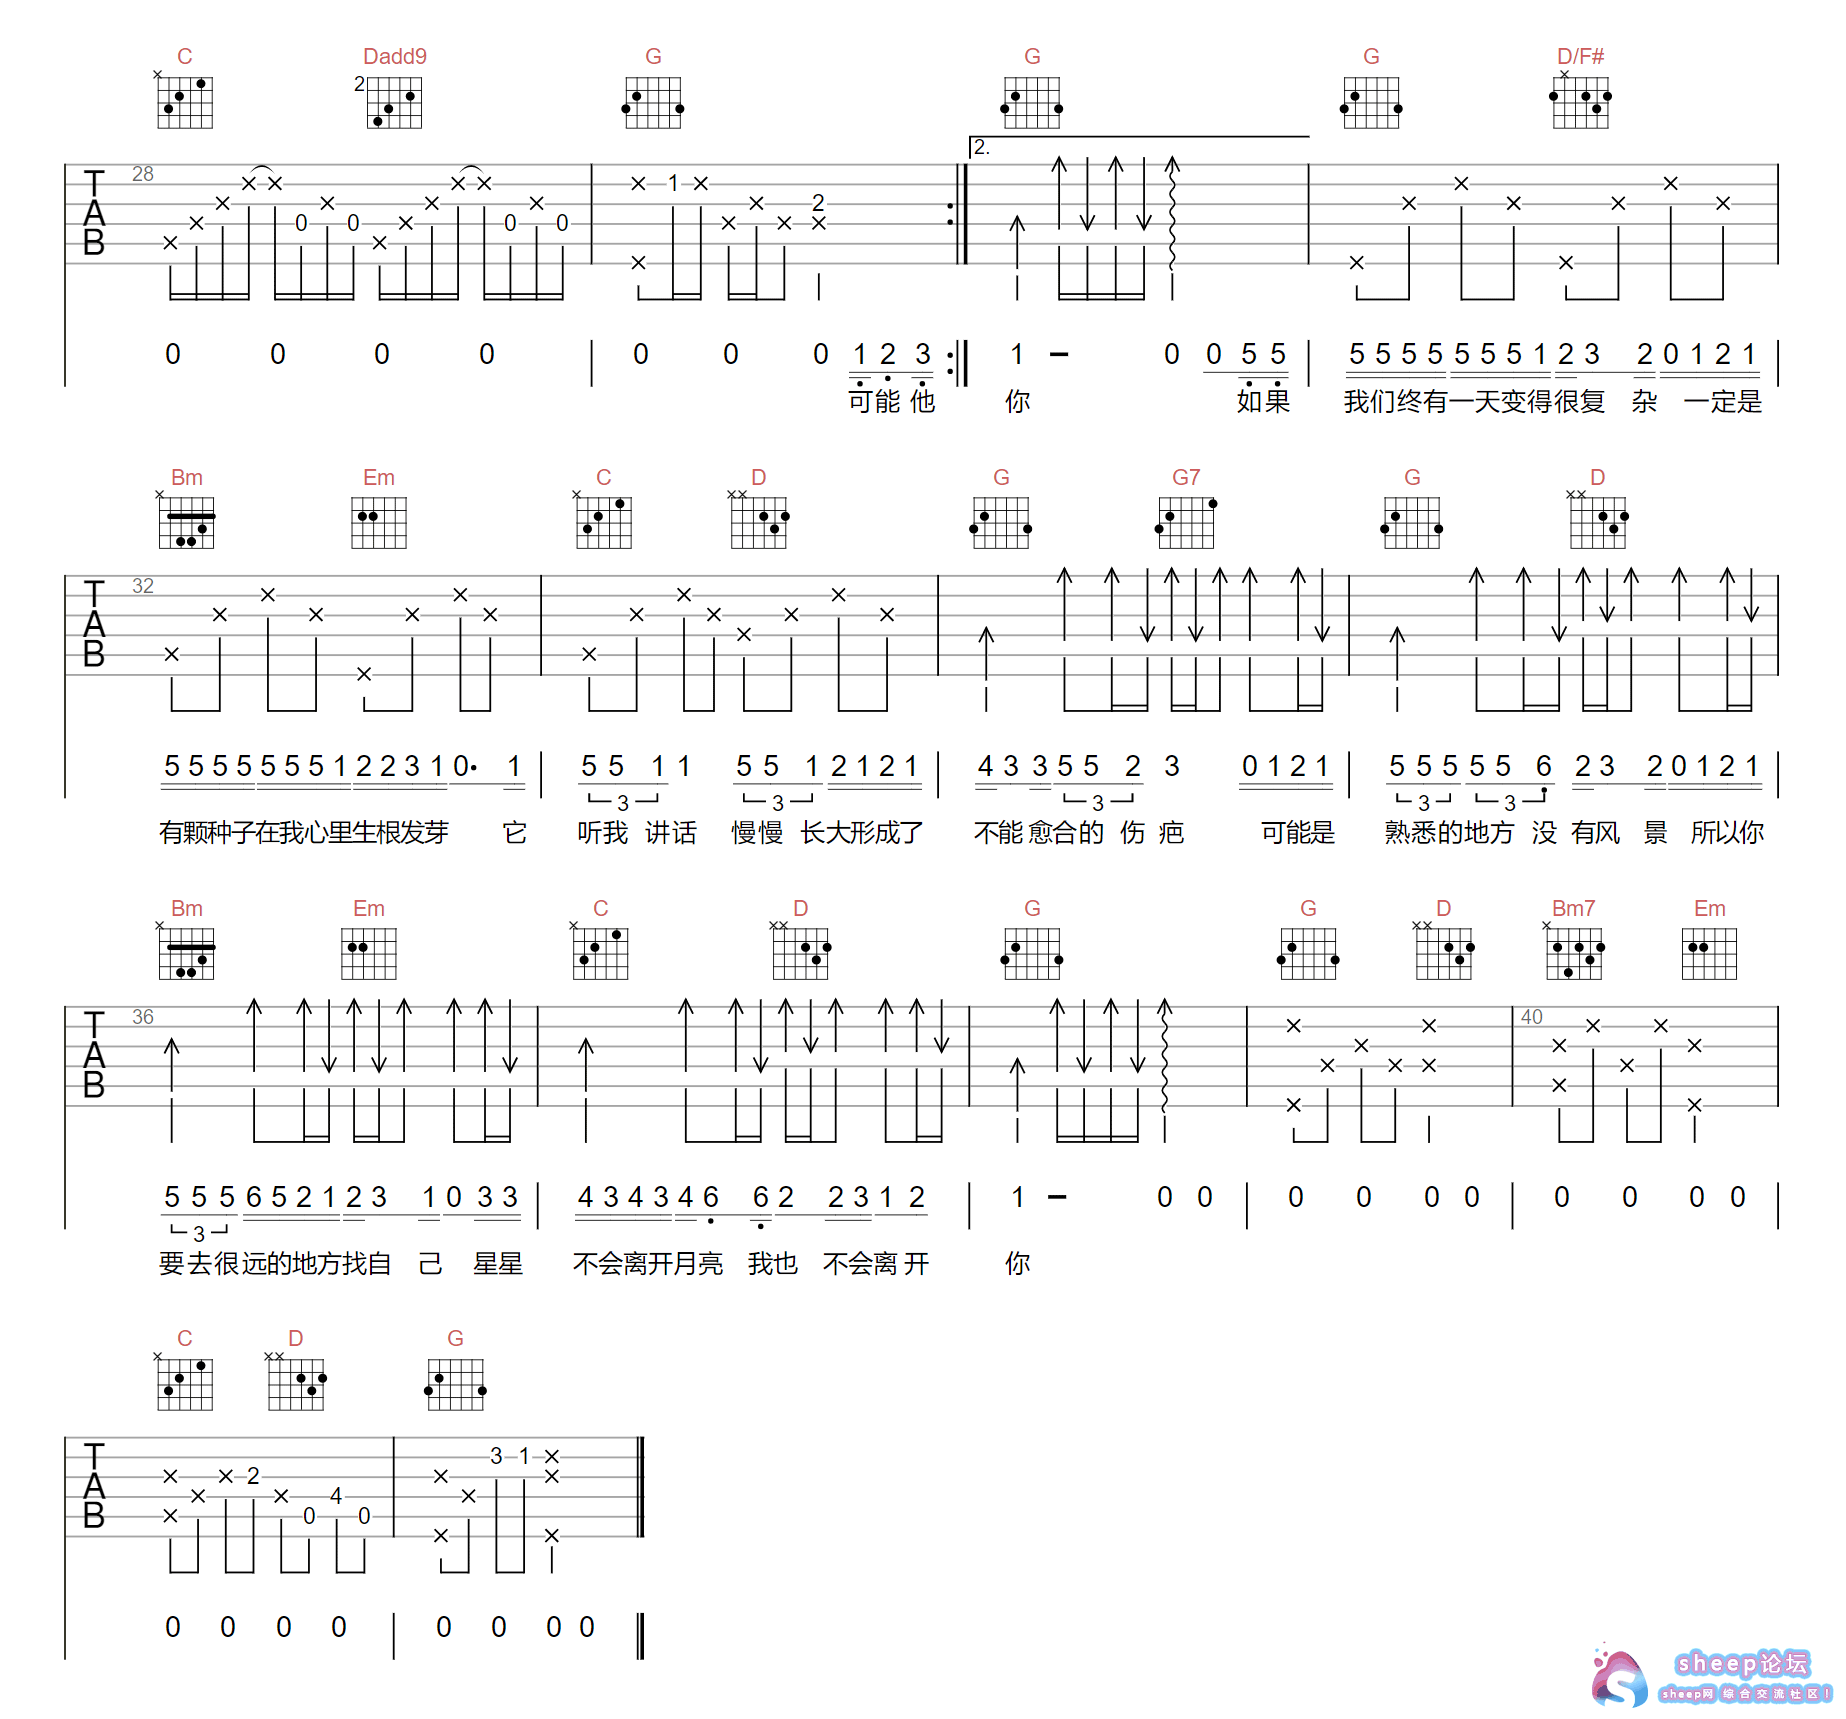This screenshot has width=1846, height=1719.
Task: Click the measure number 32
Action: pos(143,586)
